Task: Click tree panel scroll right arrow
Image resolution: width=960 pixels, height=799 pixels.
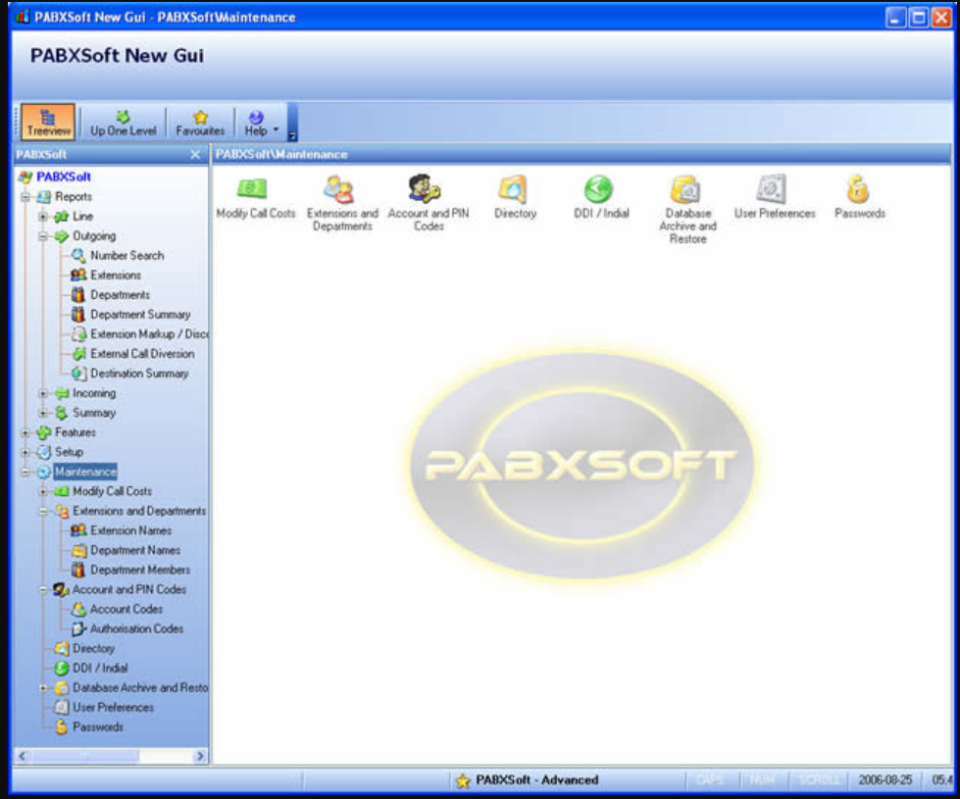Action: (x=200, y=756)
